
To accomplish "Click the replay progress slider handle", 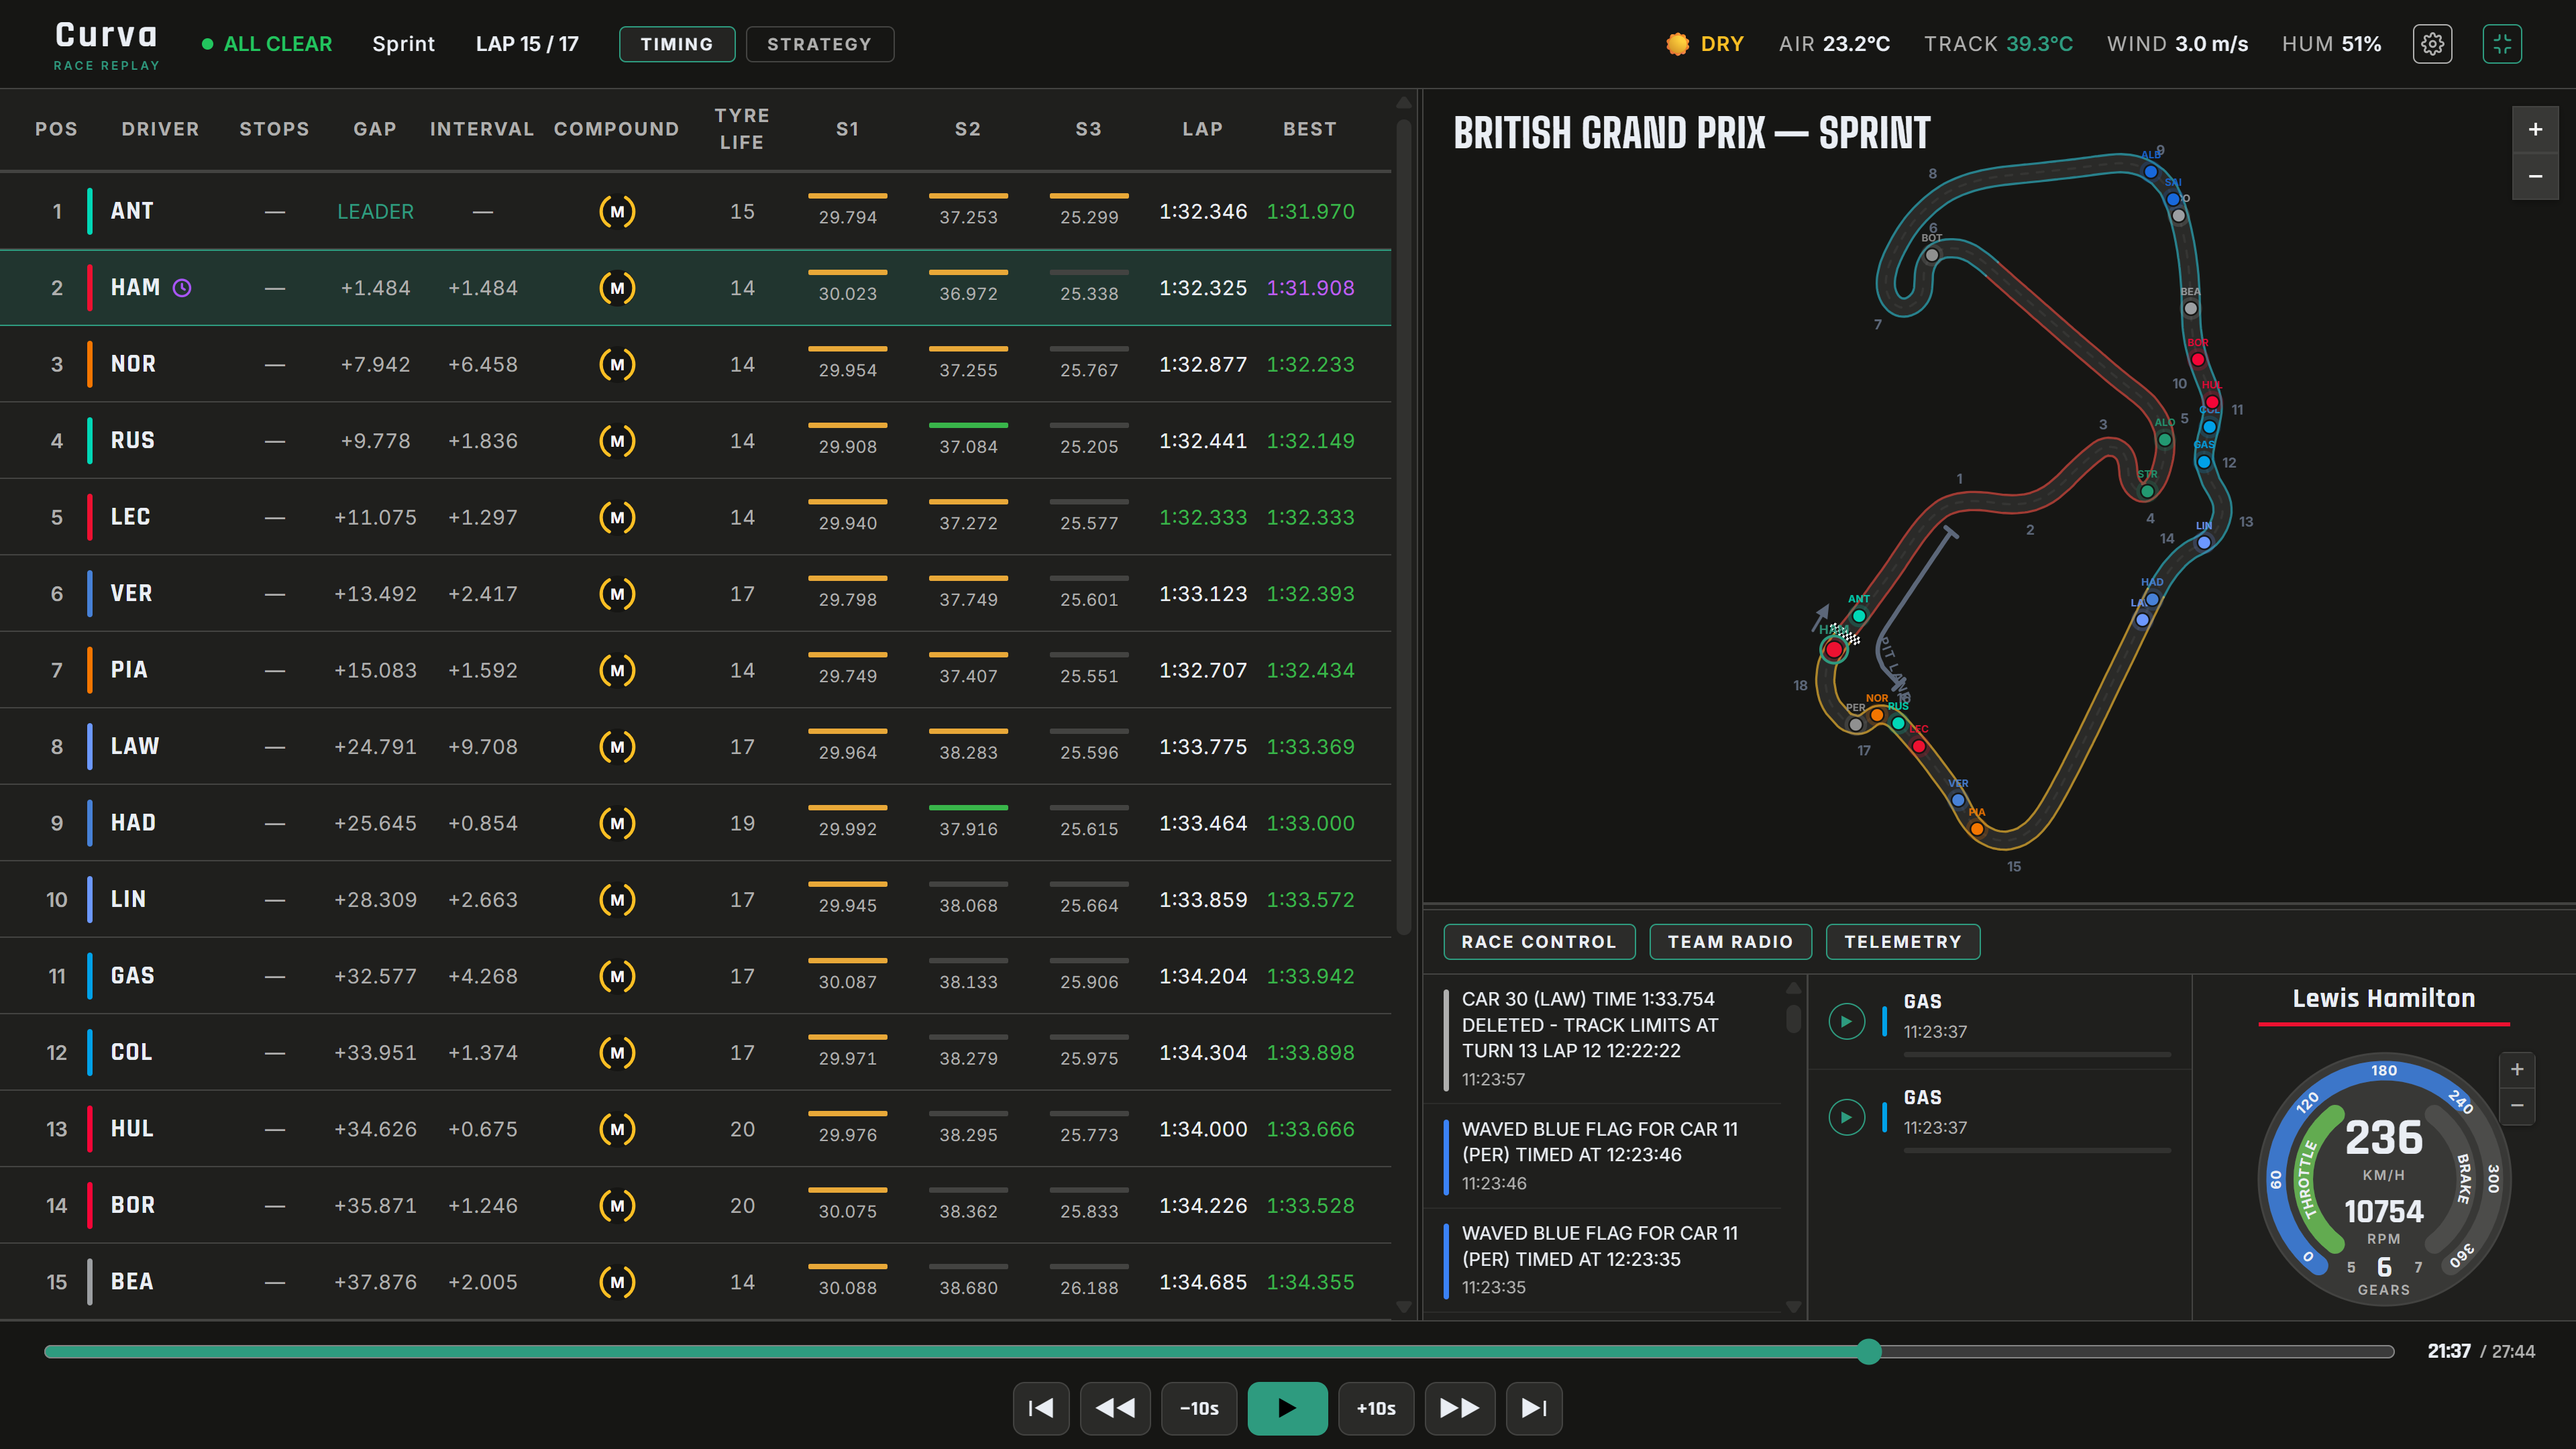I will 1869,1352.
